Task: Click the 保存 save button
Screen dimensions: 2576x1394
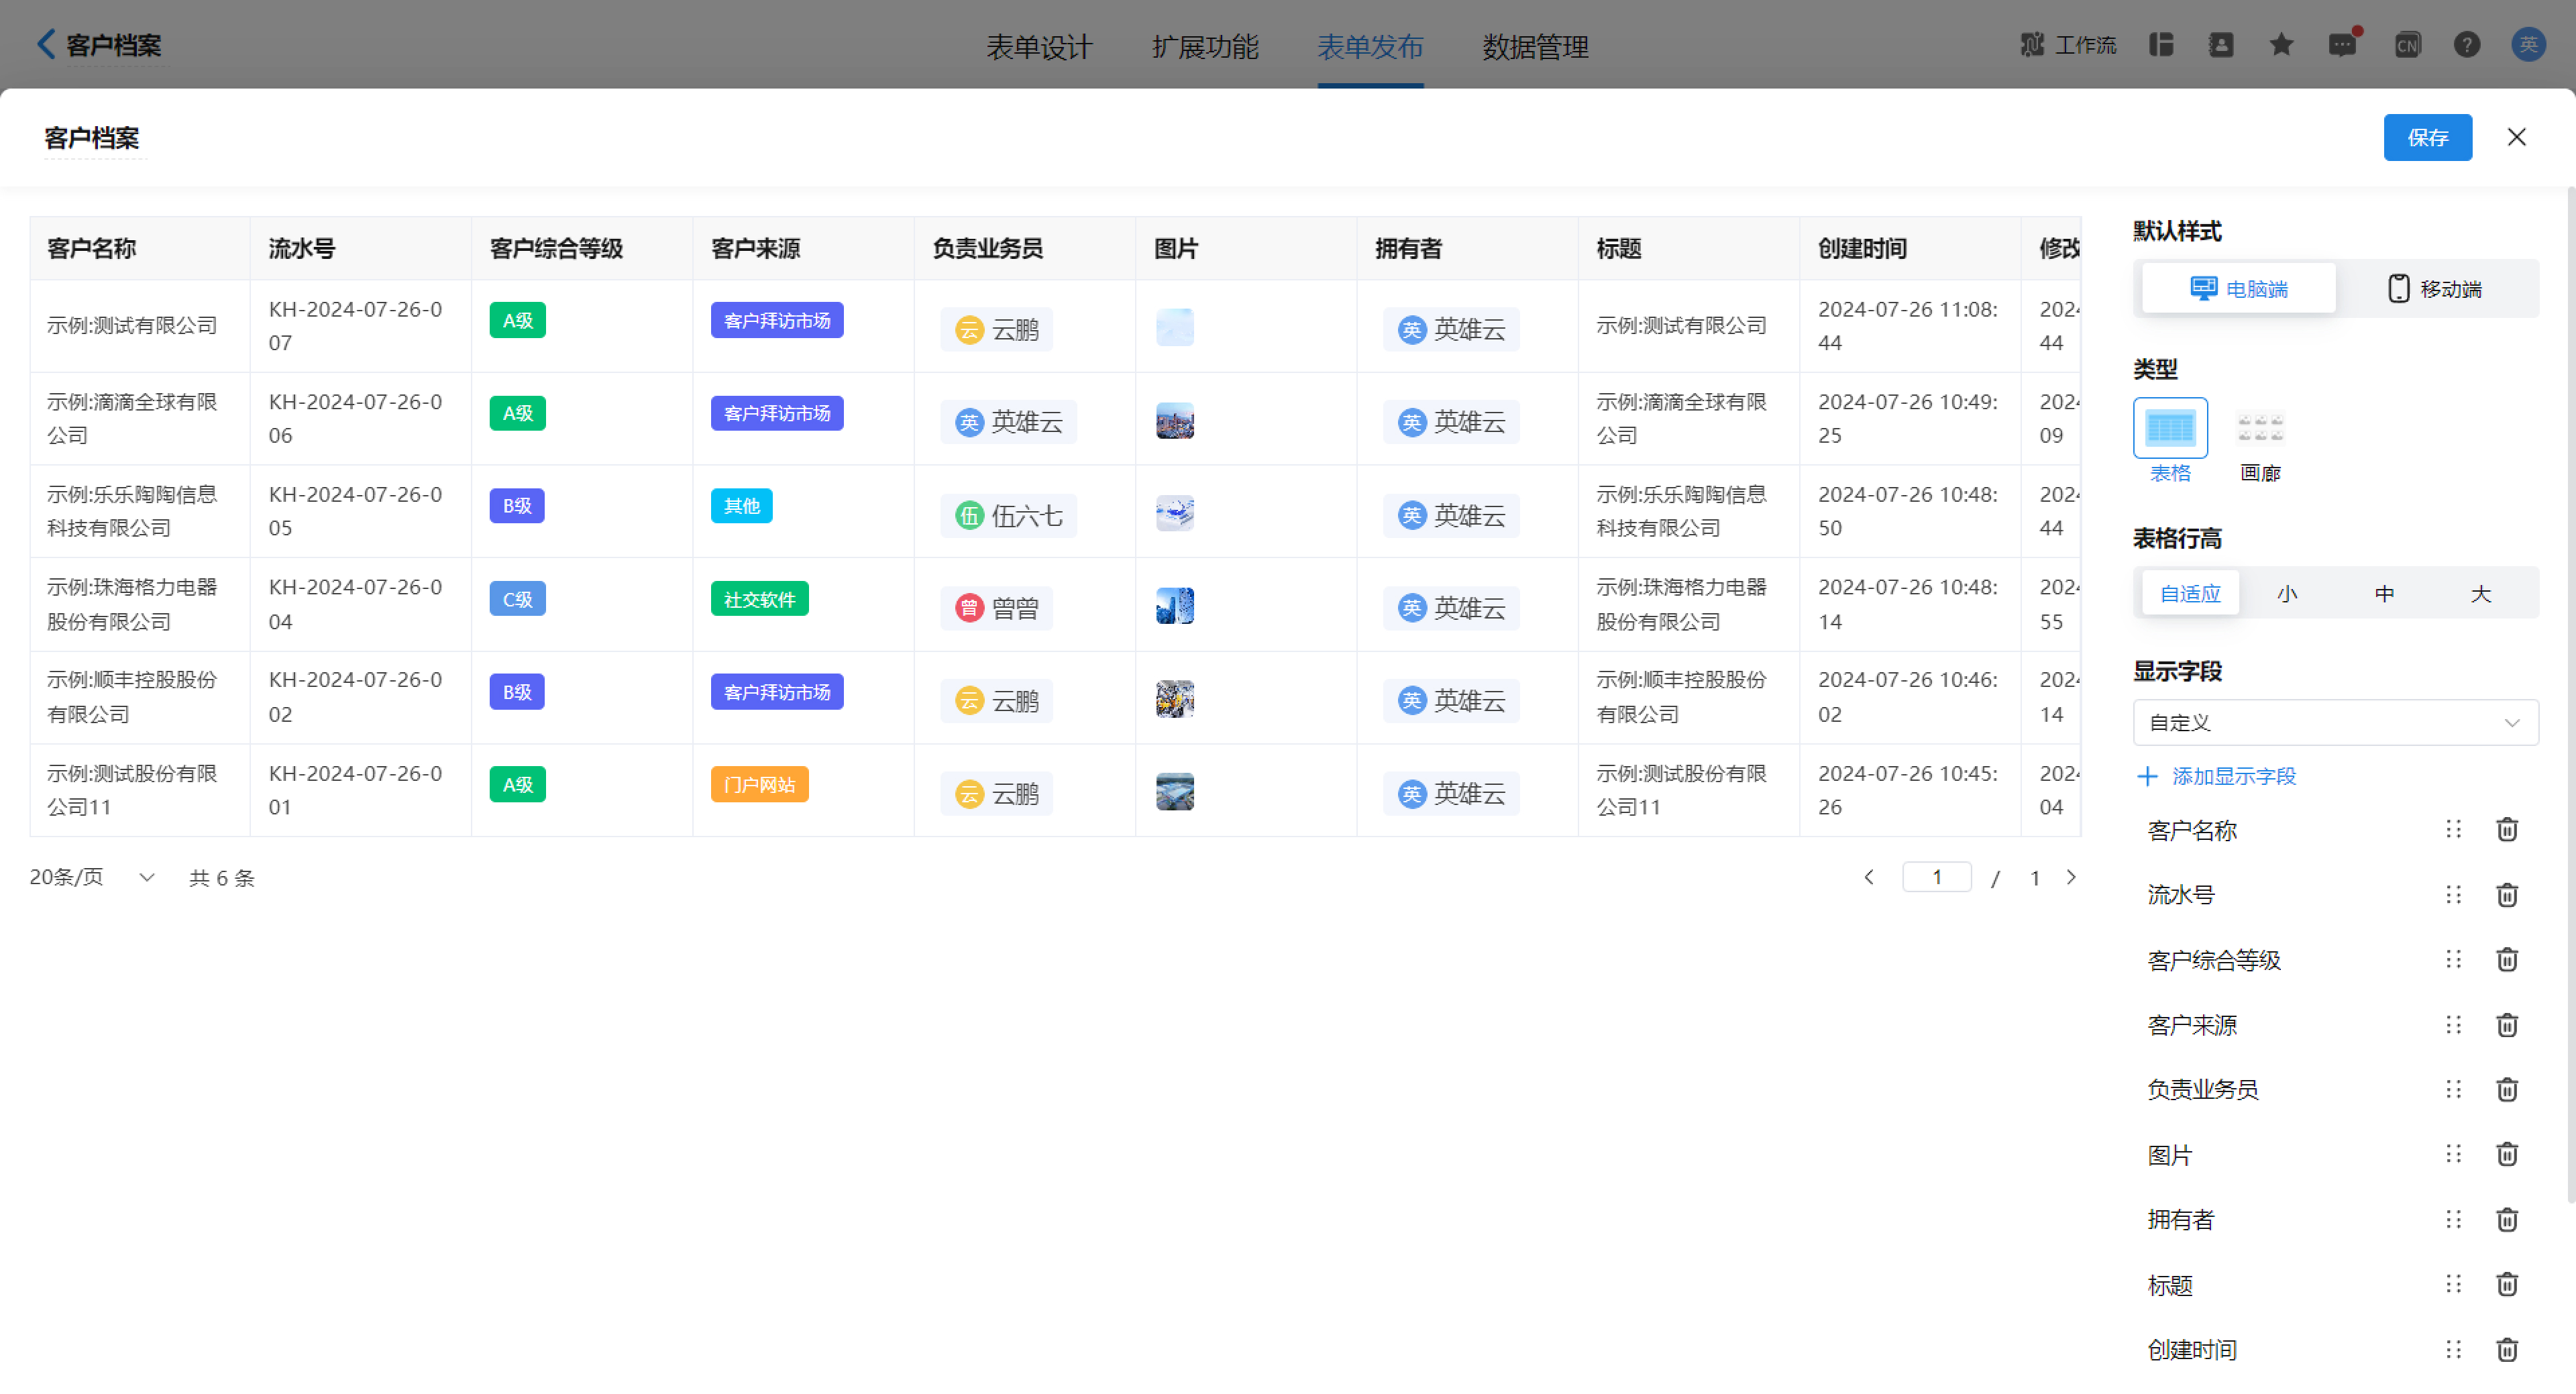Action: [2428, 137]
